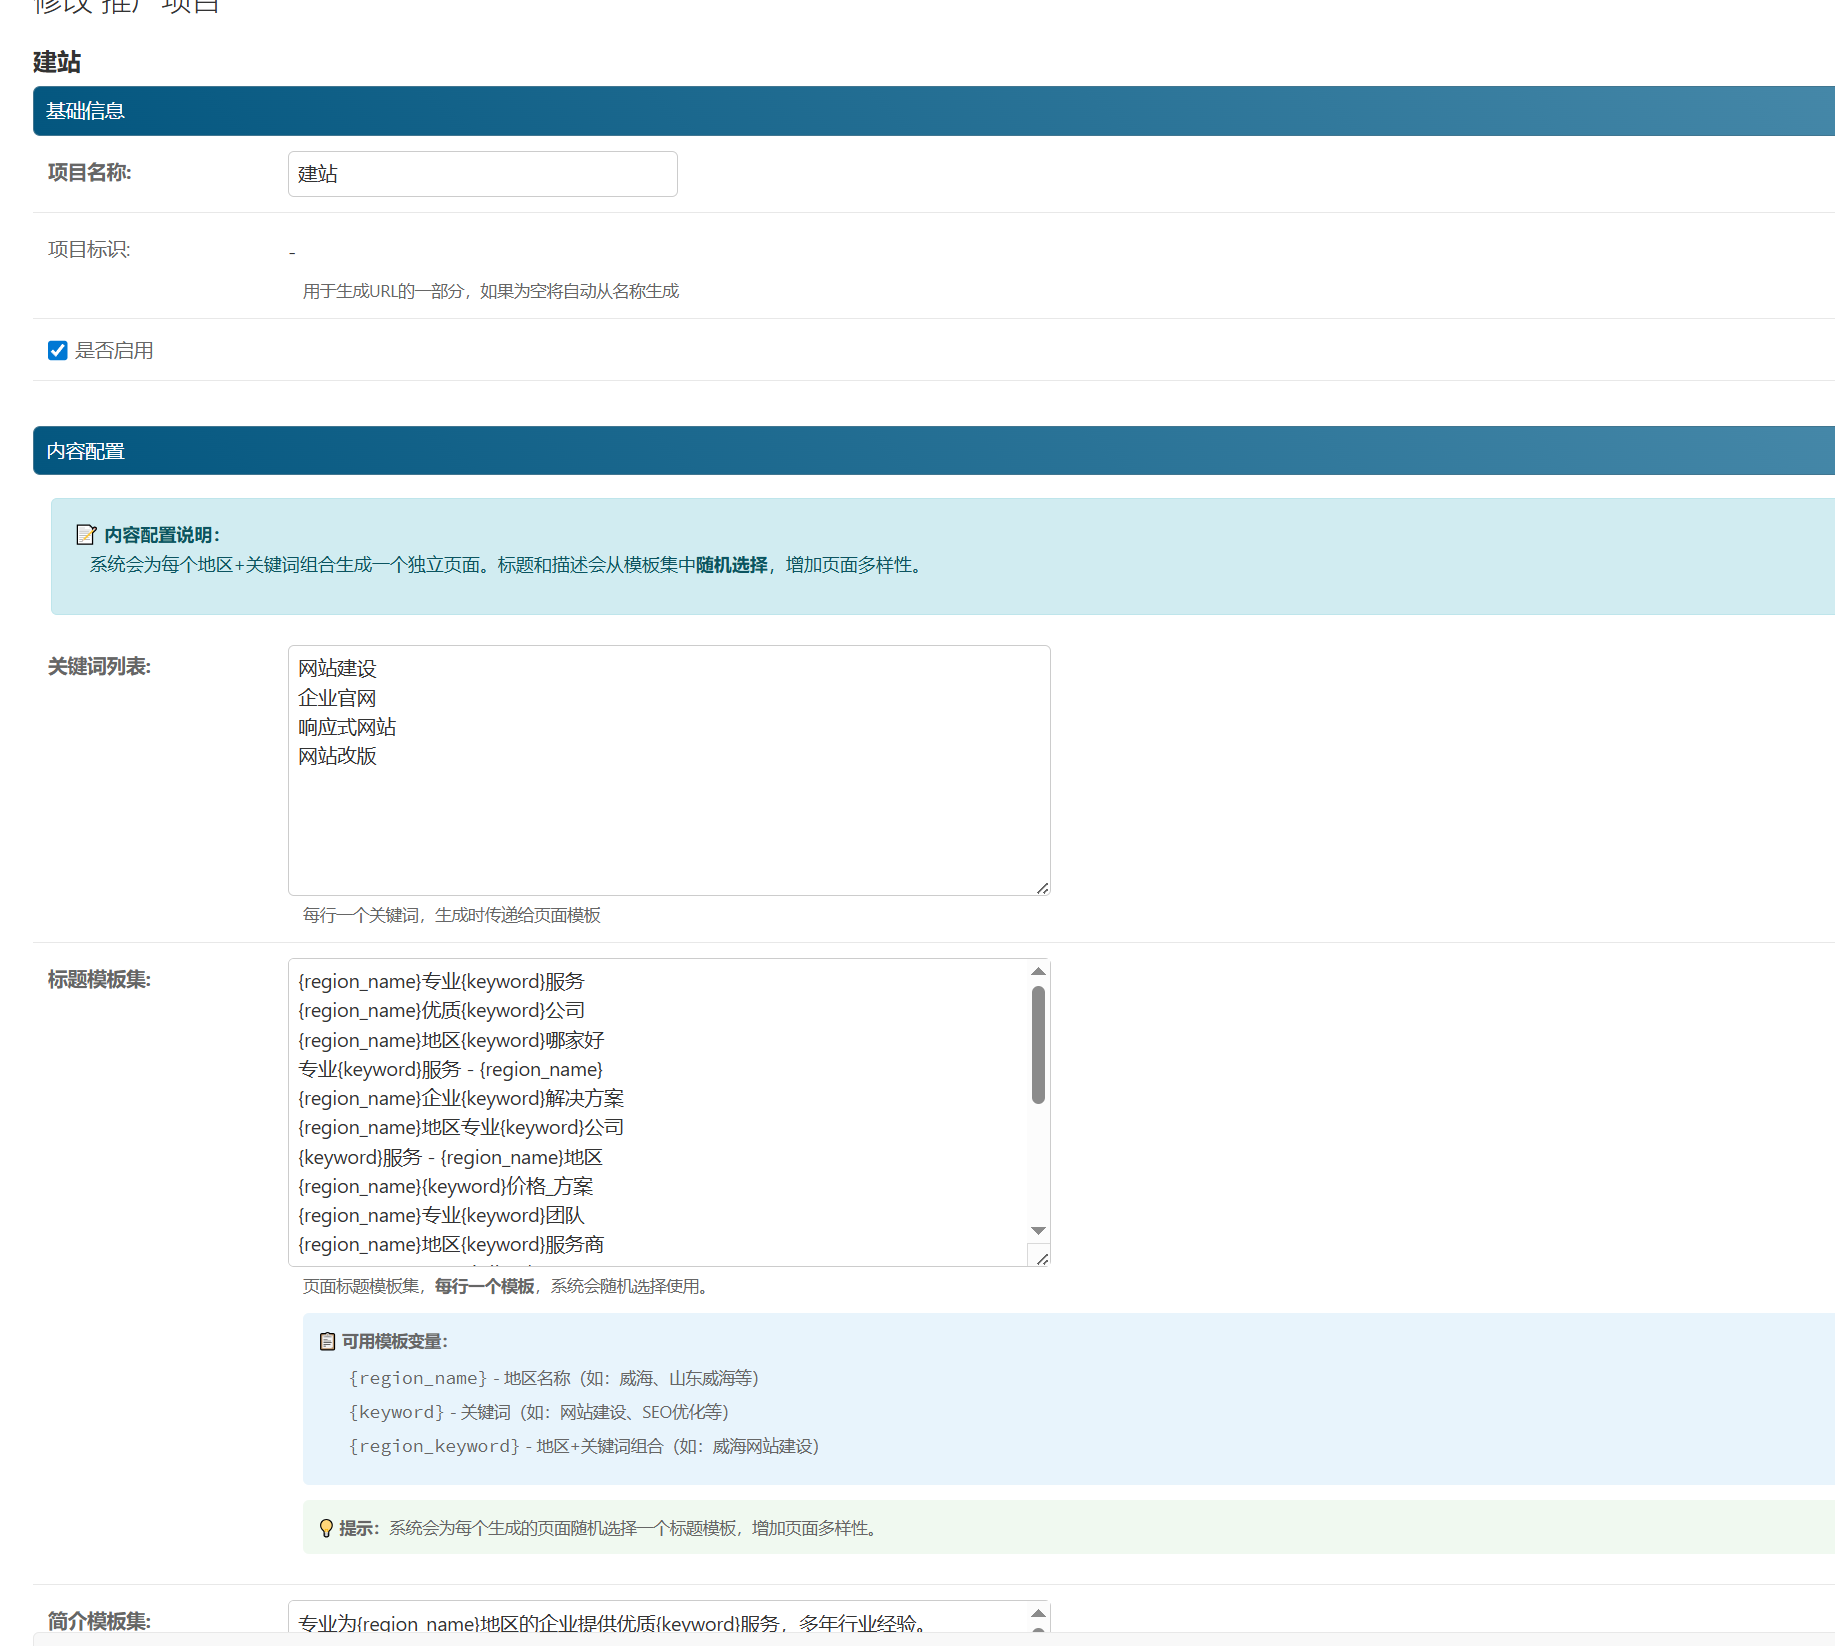Click the resize grip of 标题模板集 textarea
The width and height of the screenshot is (1835, 1646).
point(1042,1259)
